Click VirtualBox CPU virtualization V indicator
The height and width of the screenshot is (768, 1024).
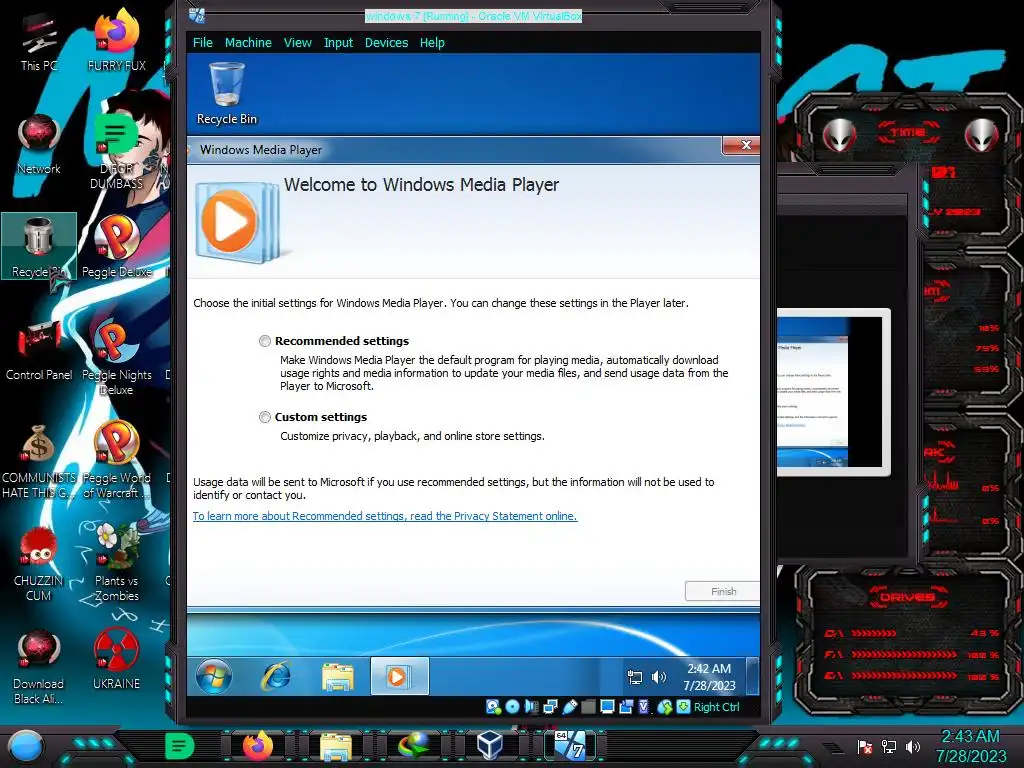[644, 707]
